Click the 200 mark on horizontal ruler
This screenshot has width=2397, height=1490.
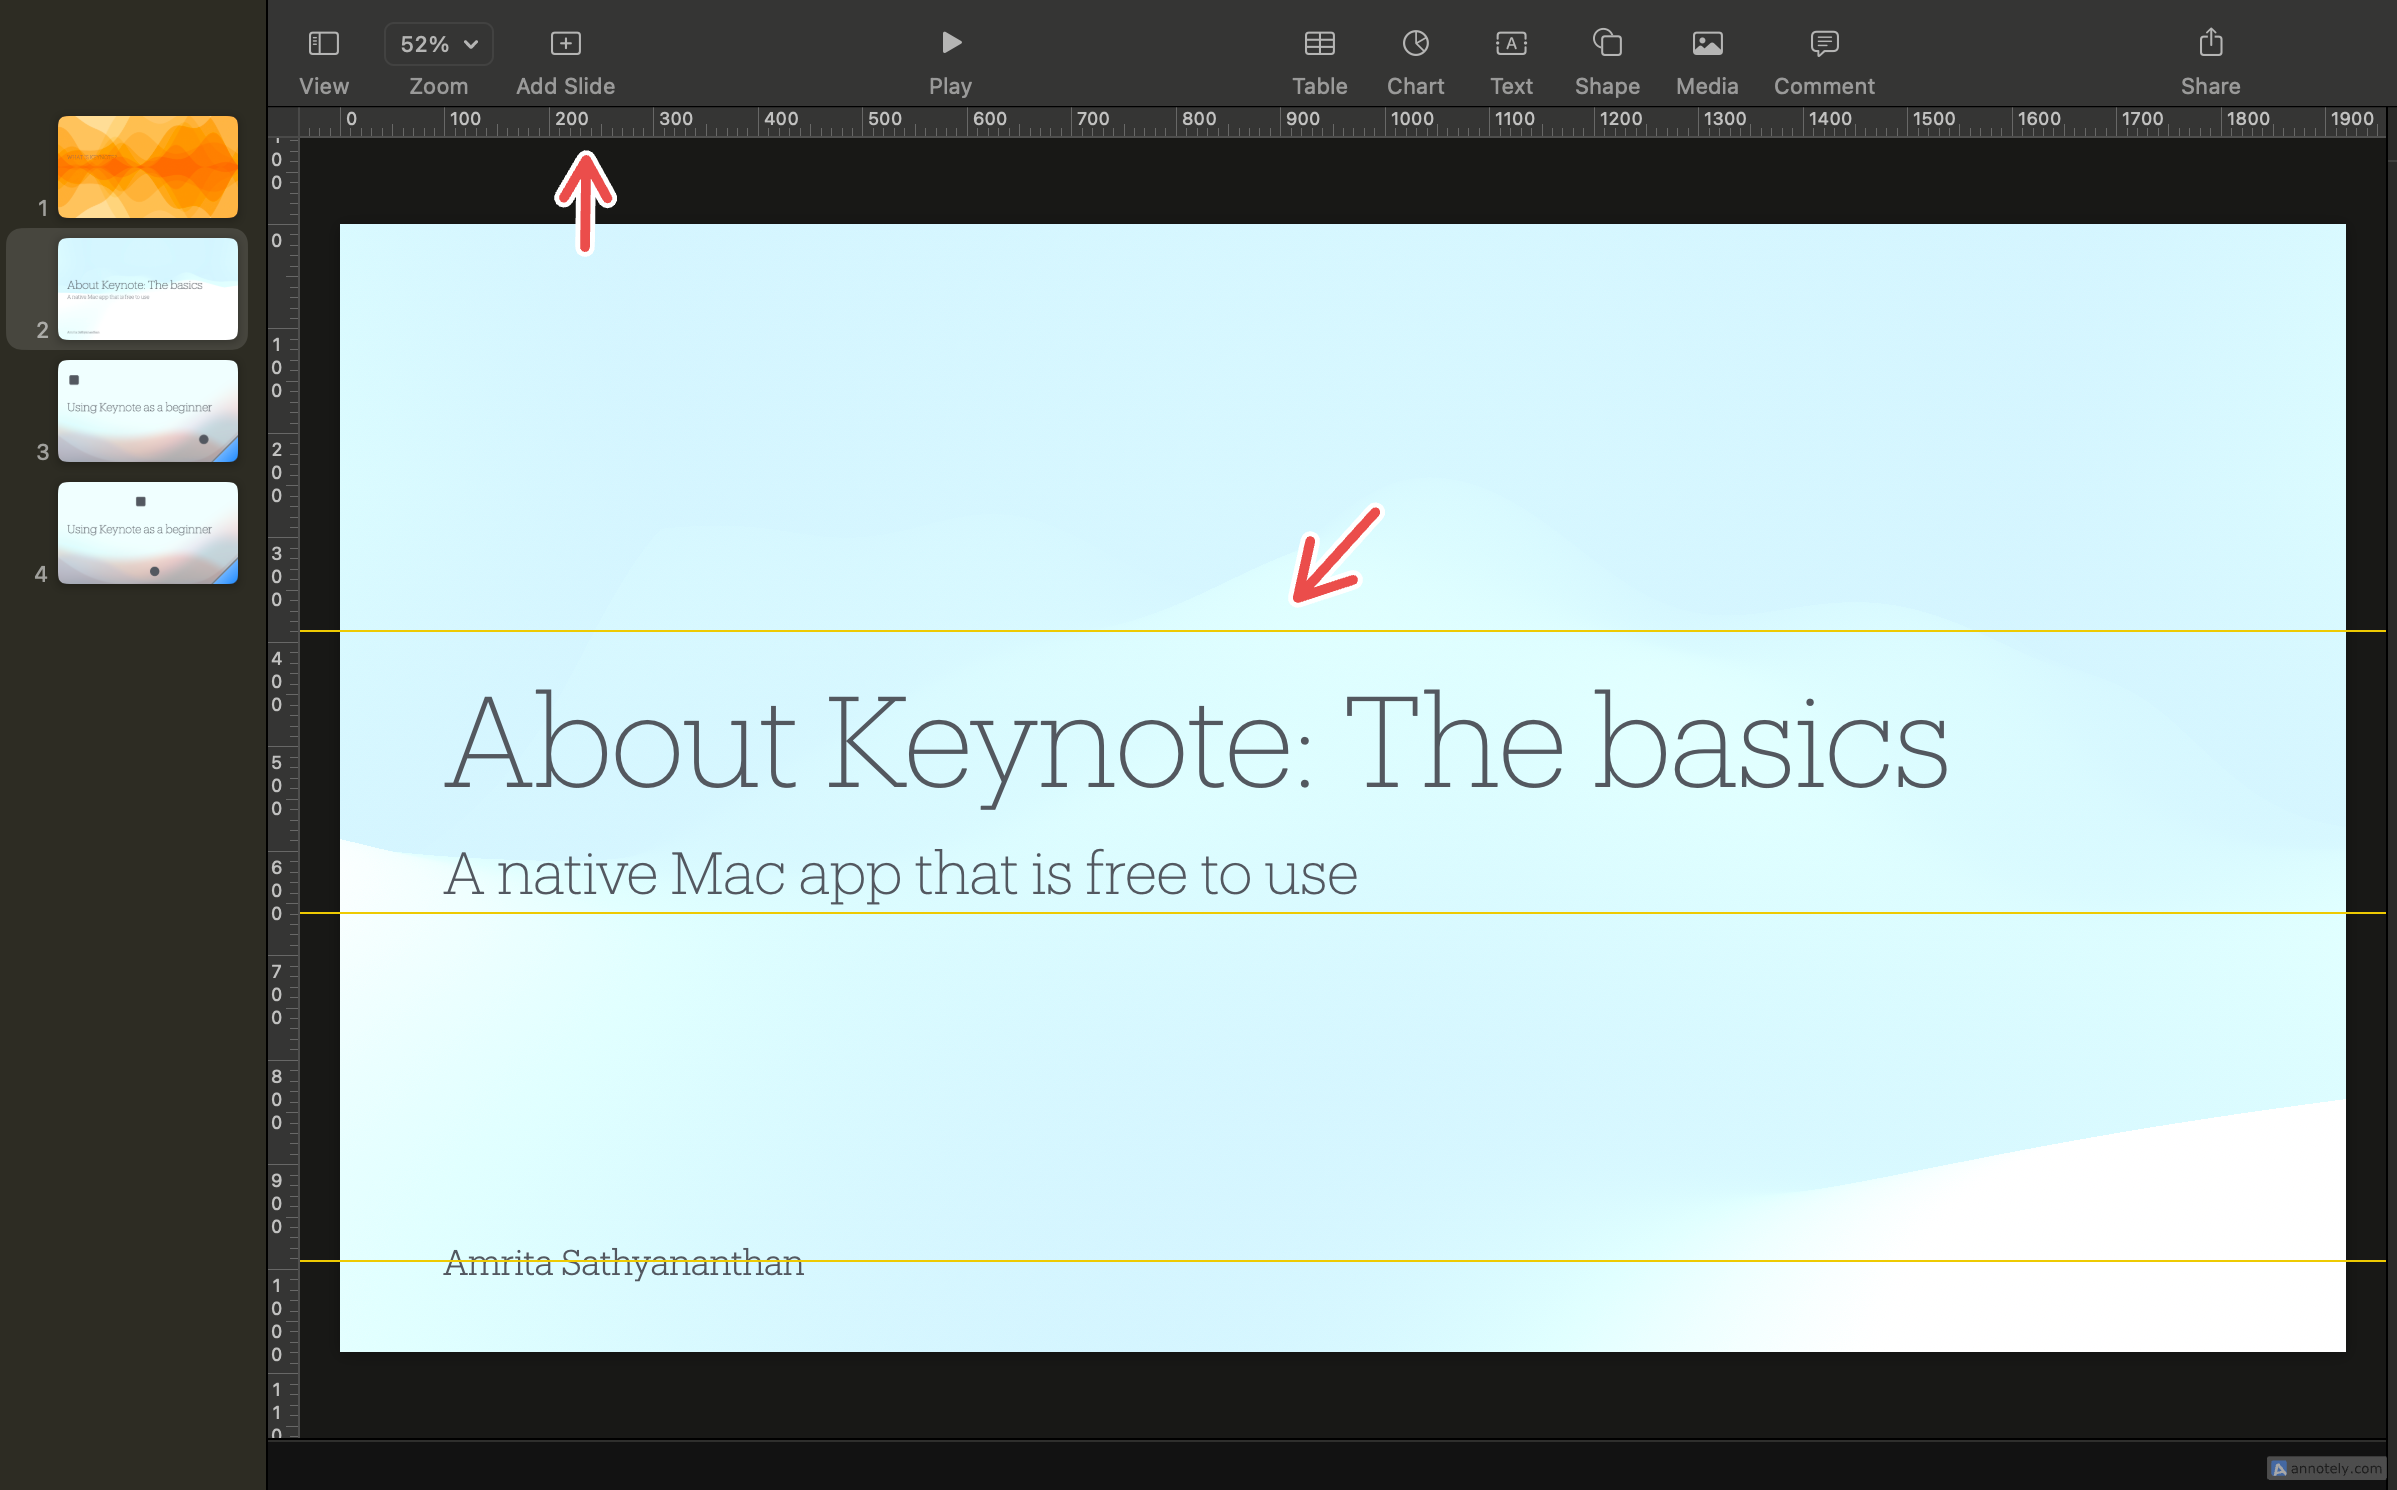[x=570, y=118]
